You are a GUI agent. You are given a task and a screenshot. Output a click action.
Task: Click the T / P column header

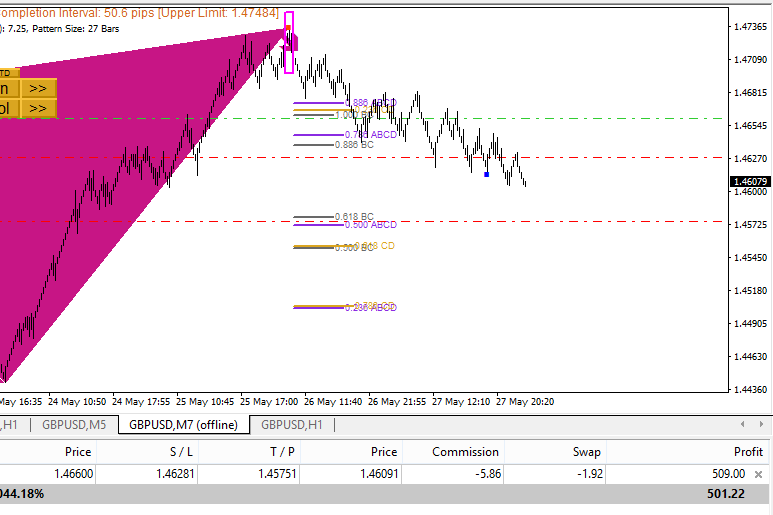[x=282, y=452]
